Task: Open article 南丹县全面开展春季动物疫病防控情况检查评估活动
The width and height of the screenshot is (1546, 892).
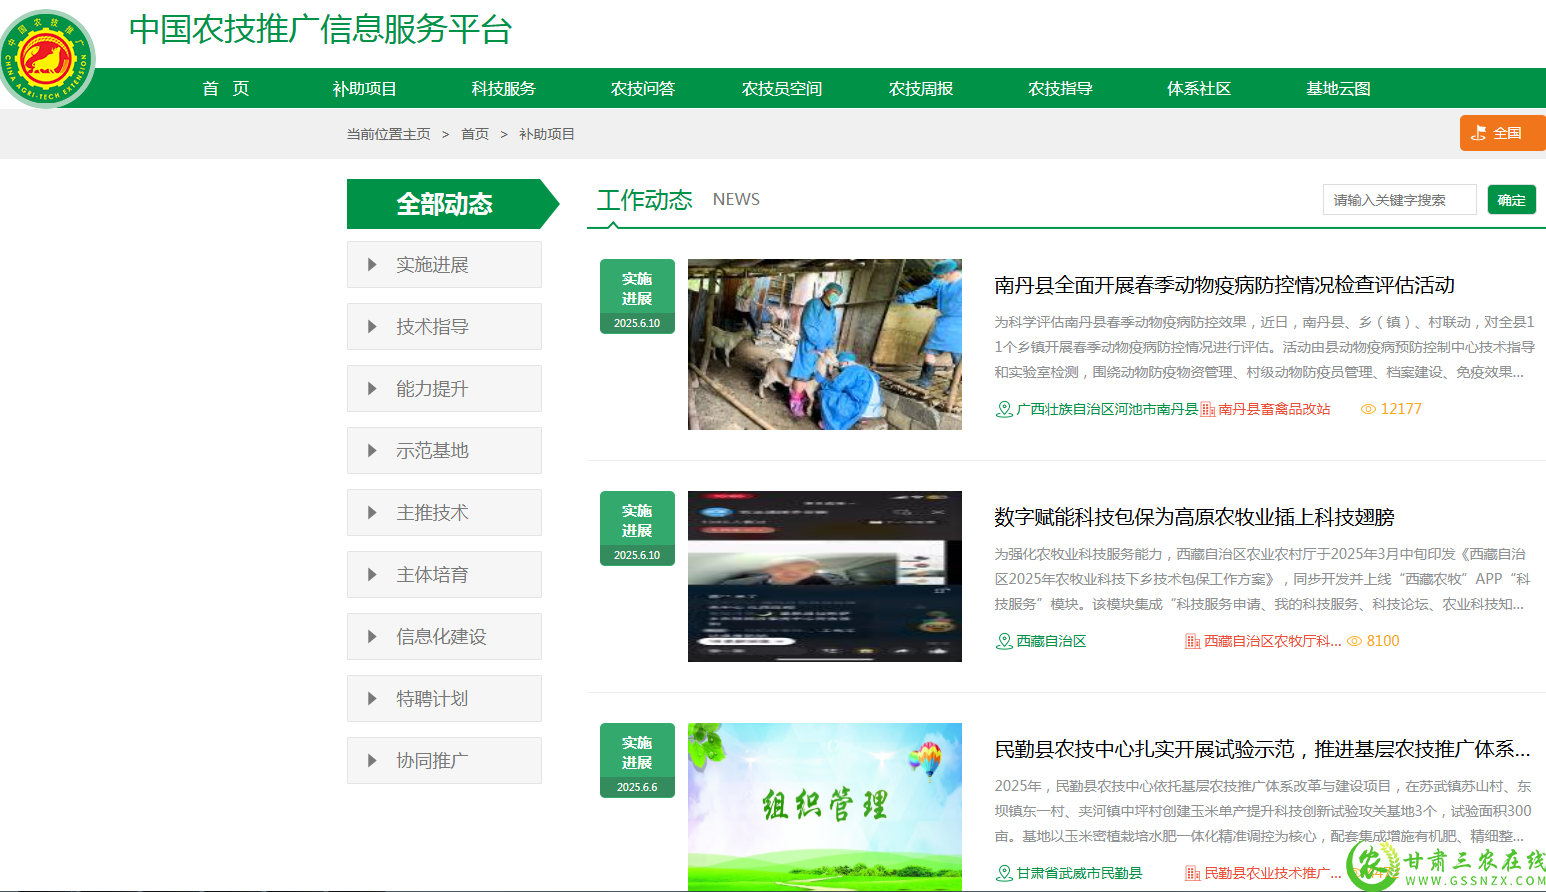Action: pos(1224,285)
